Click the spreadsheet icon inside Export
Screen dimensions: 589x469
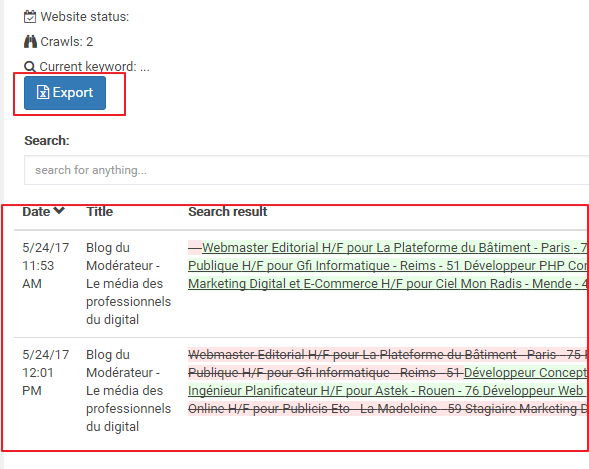42,92
